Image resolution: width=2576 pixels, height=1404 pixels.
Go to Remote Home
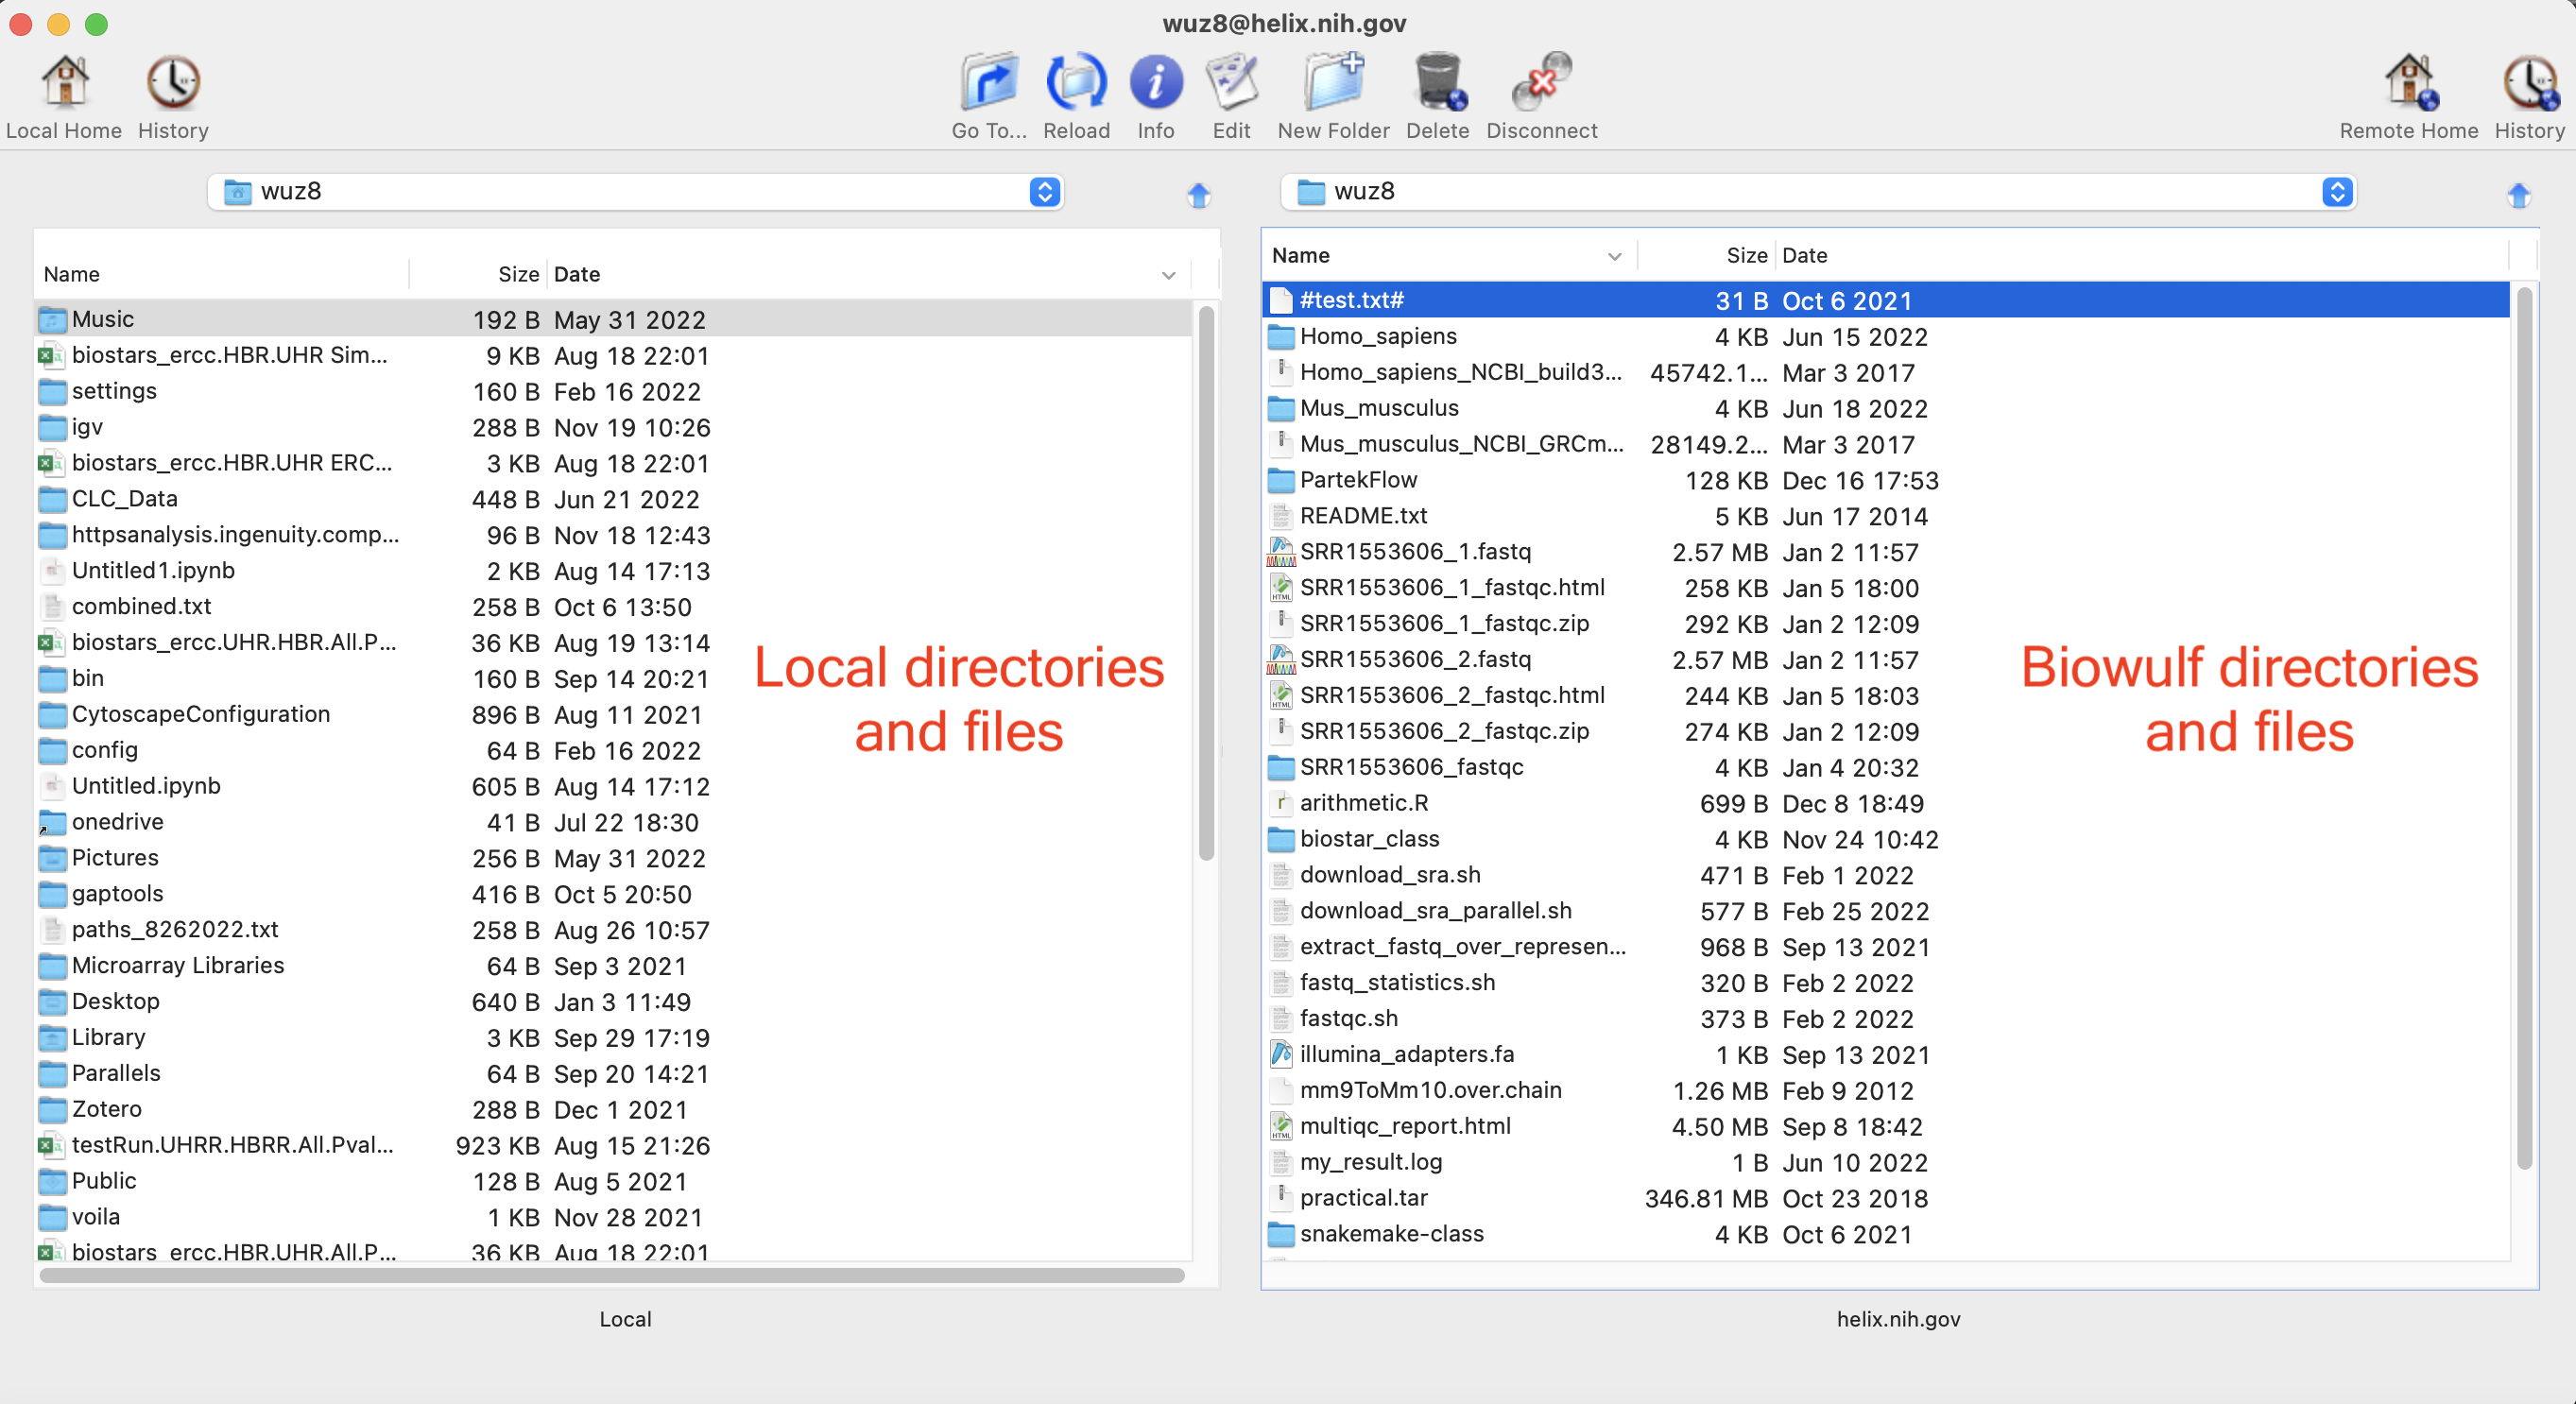point(2408,84)
